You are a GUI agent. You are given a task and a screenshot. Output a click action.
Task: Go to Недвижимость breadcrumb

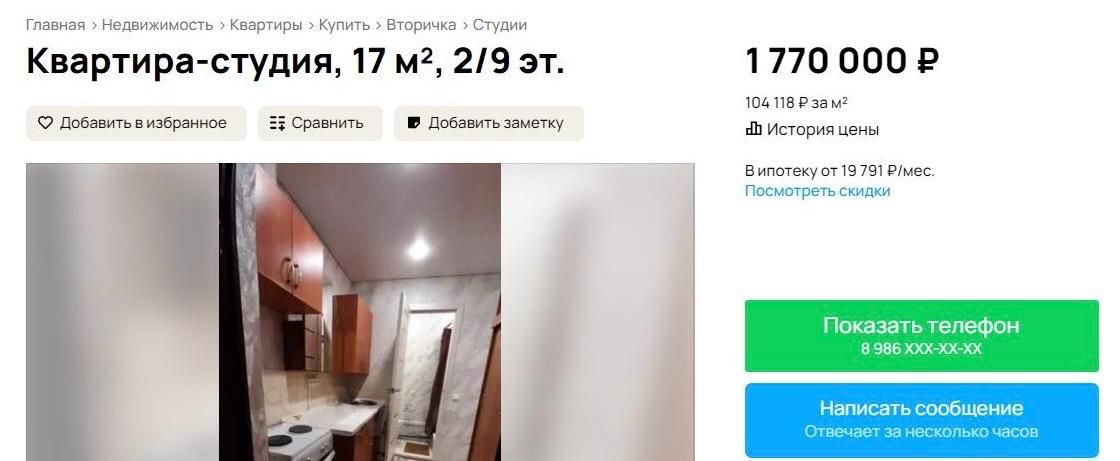[x=157, y=25]
